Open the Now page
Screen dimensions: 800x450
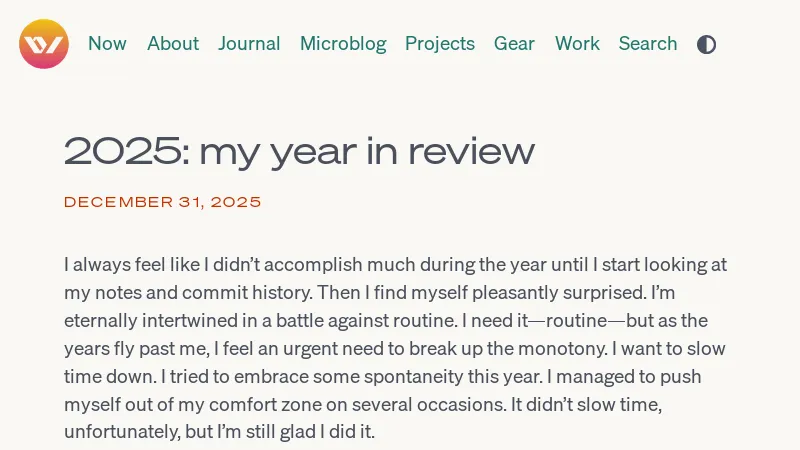coord(107,44)
